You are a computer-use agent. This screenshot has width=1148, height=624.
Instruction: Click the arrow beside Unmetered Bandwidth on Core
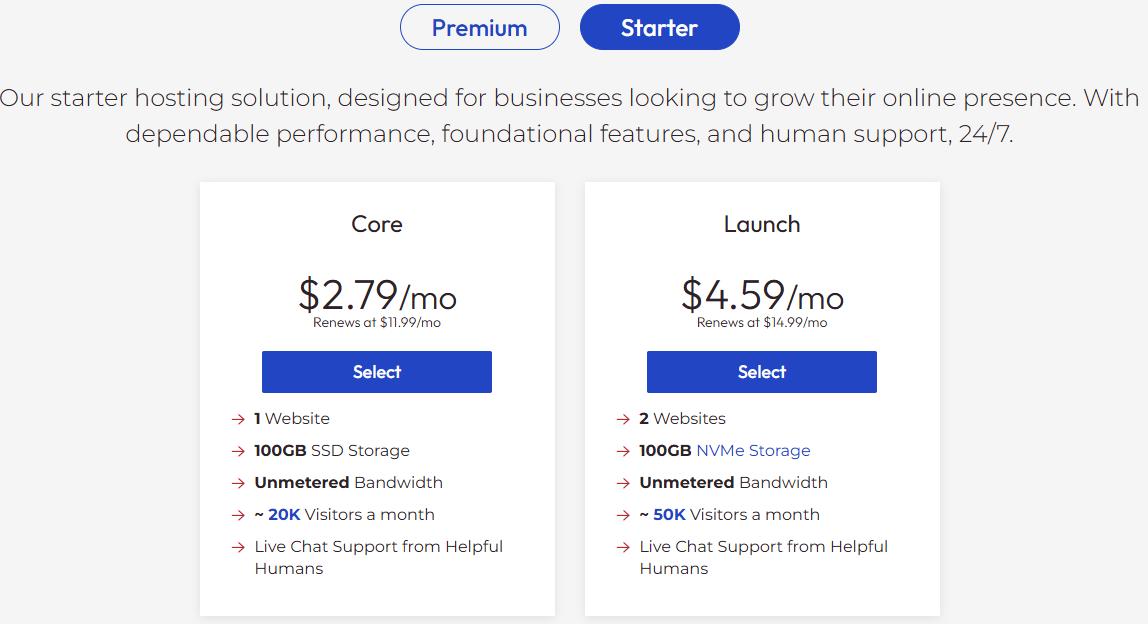click(237, 482)
